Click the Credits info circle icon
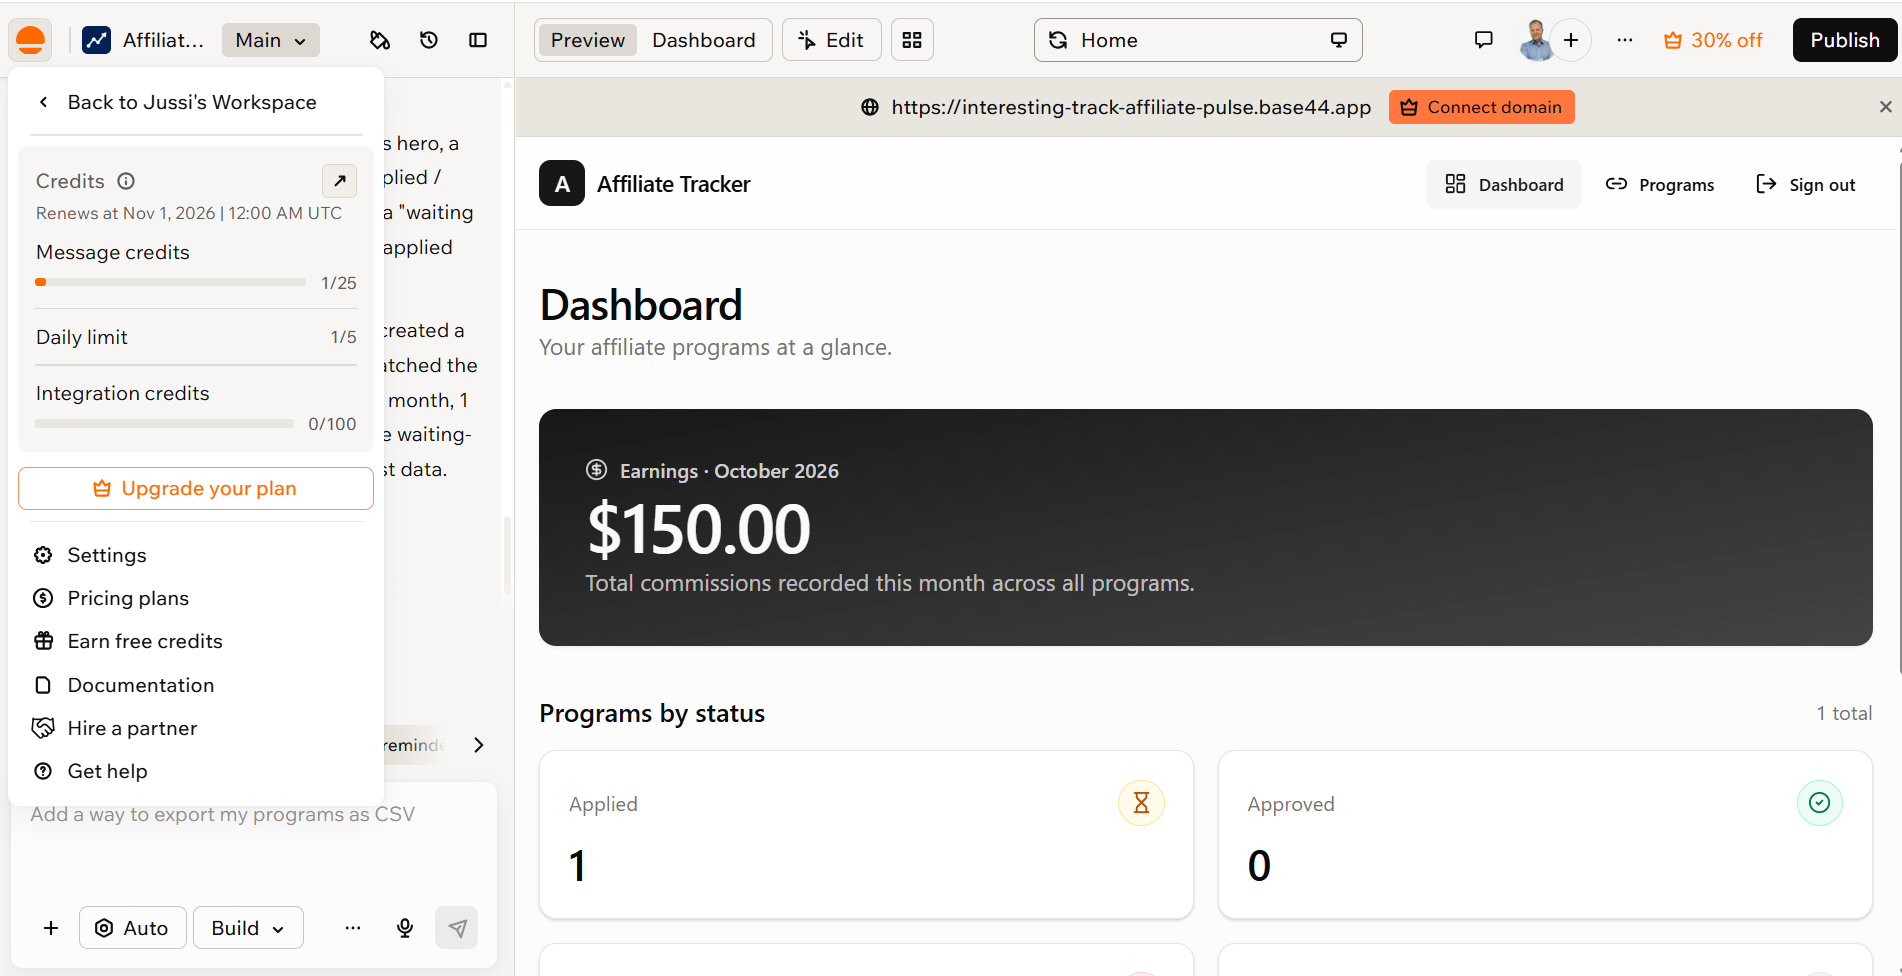Image resolution: width=1902 pixels, height=976 pixels. 126,181
